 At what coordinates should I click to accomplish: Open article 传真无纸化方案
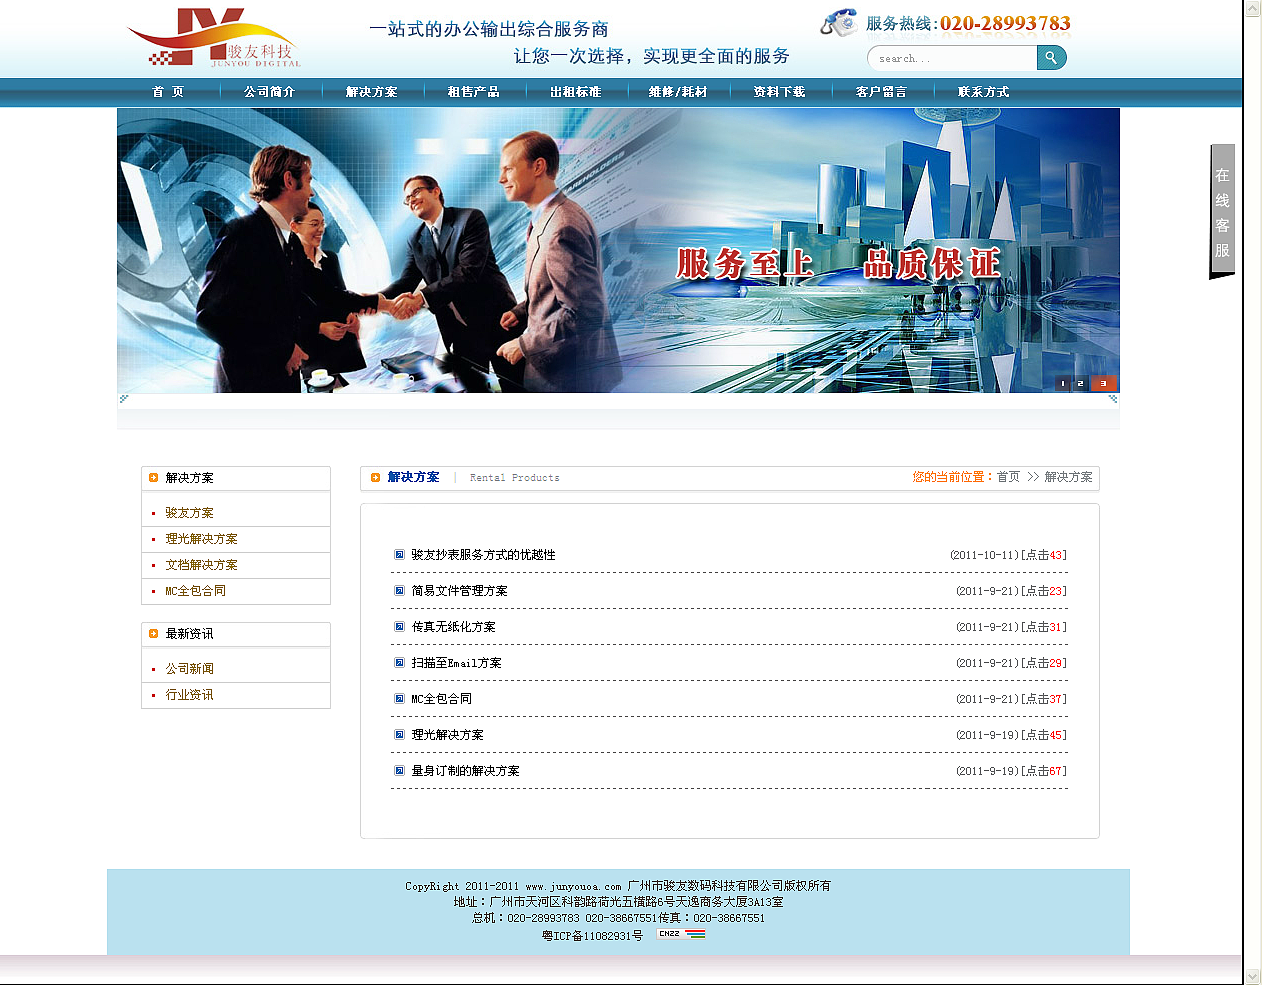tap(454, 627)
